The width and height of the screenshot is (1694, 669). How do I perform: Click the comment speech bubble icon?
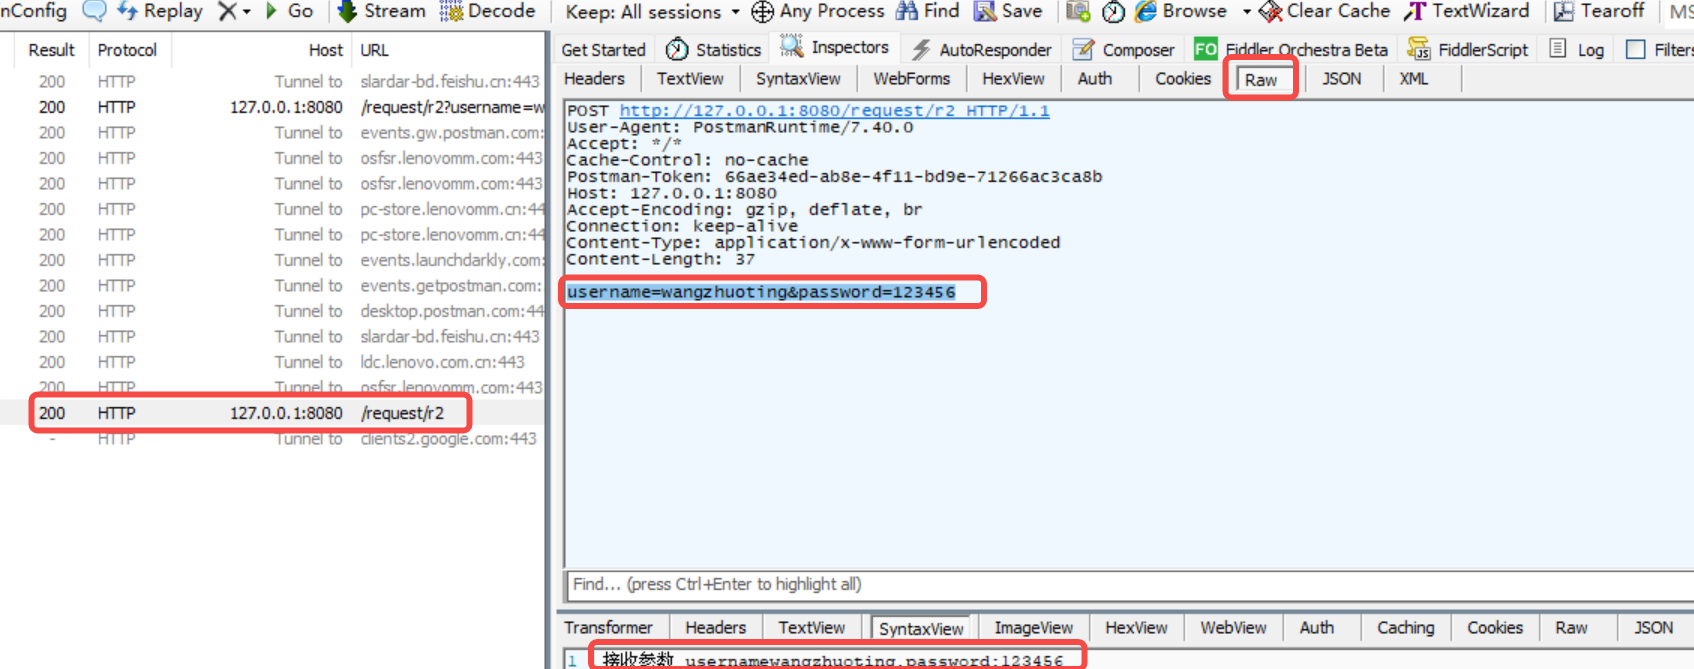(x=94, y=11)
